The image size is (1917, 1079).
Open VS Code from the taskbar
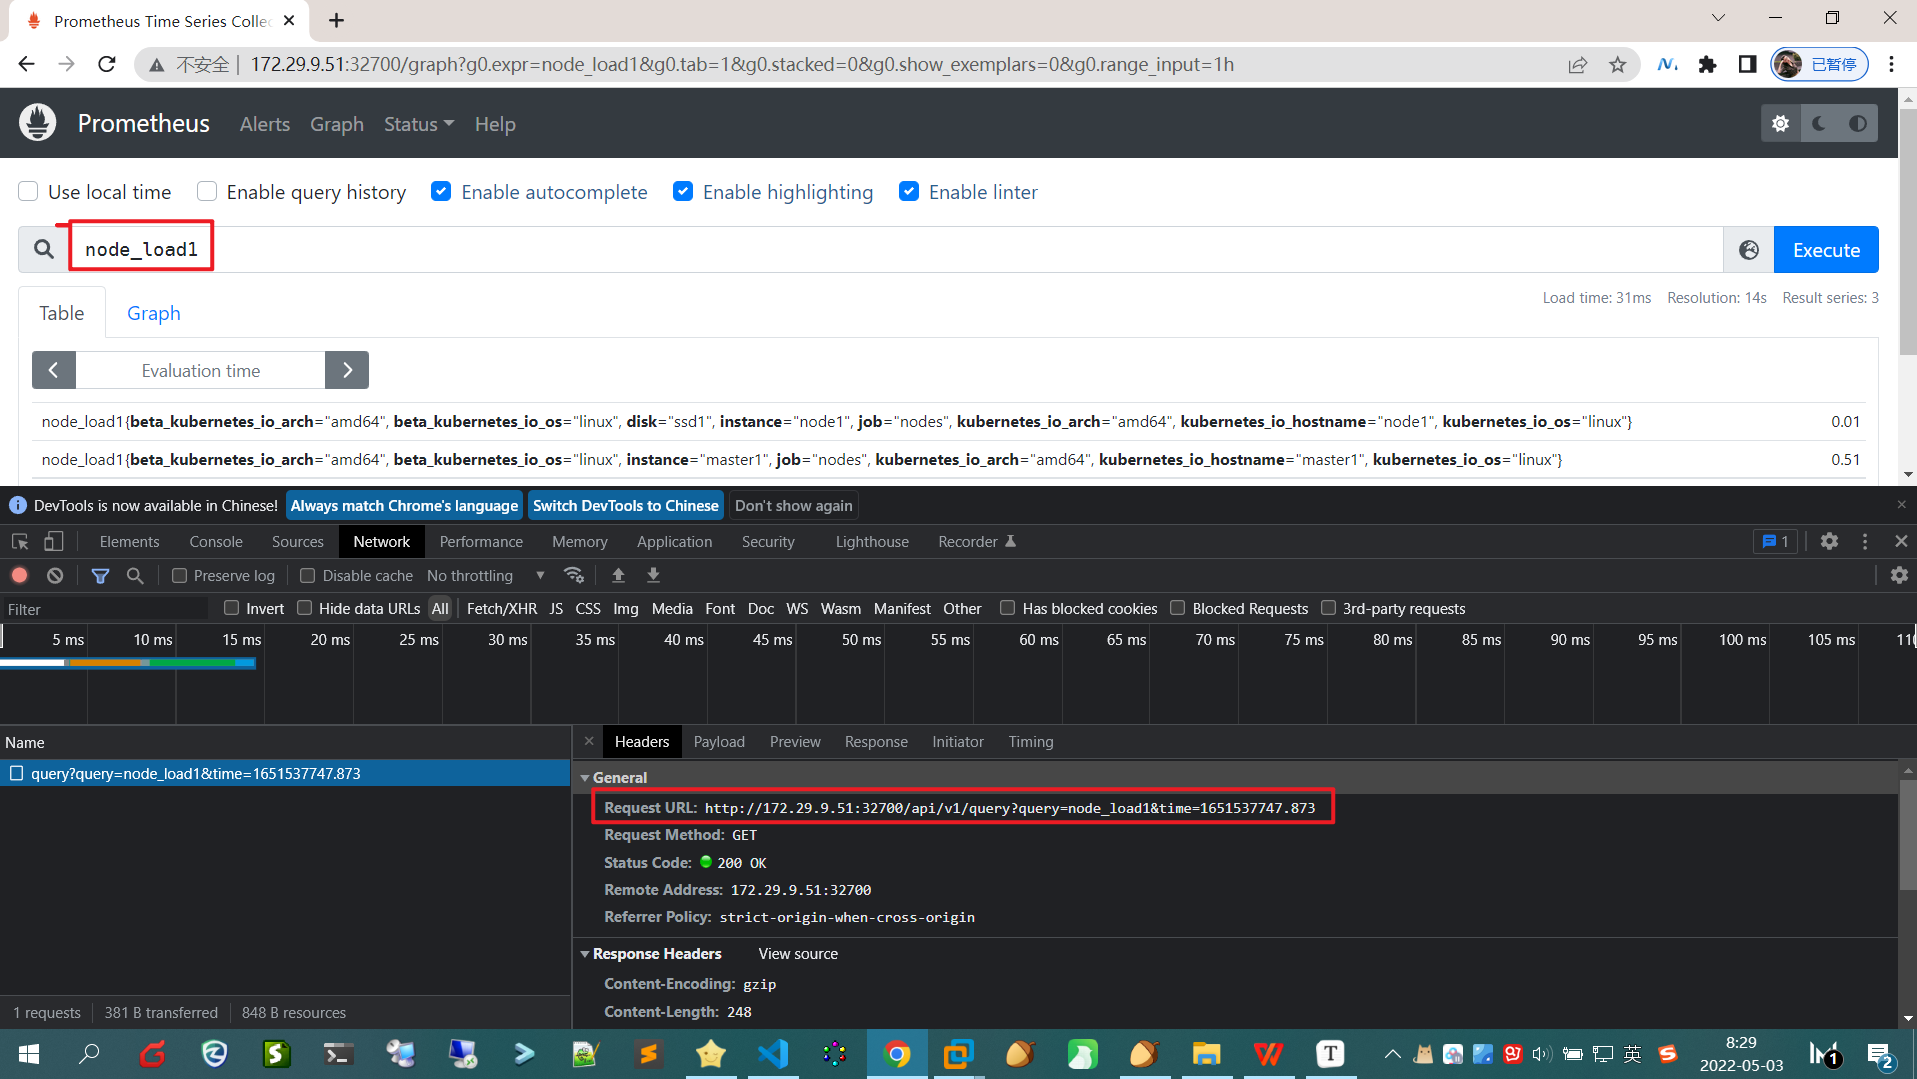pos(773,1054)
